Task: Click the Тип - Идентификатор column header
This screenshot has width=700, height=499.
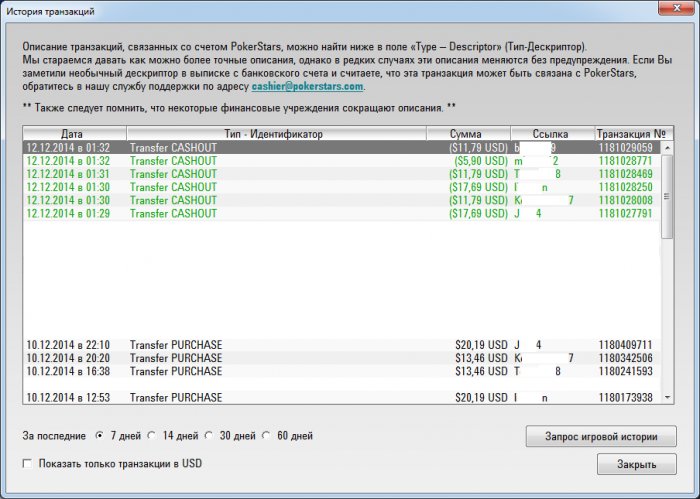Action: pyautogui.click(x=276, y=134)
